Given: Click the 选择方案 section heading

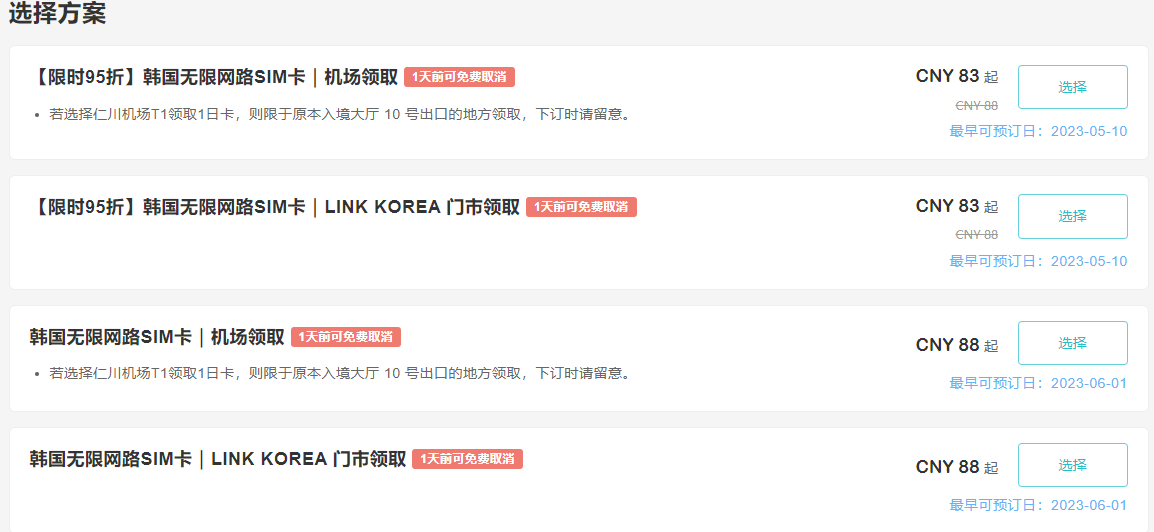Looking at the screenshot, I should (x=58, y=14).
